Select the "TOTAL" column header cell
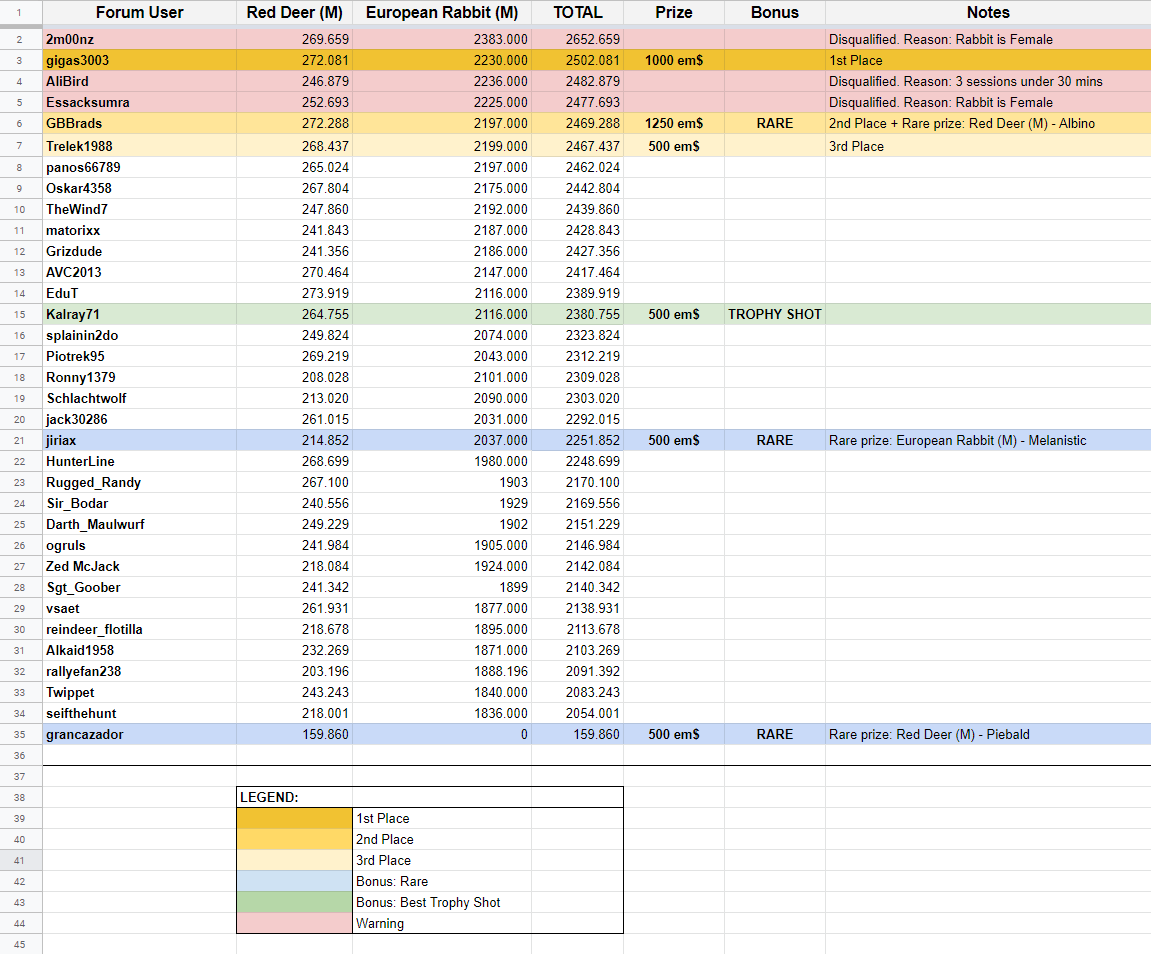This screenshot has height=954, width=1151. pyautogui.click(x=577, y=13)
